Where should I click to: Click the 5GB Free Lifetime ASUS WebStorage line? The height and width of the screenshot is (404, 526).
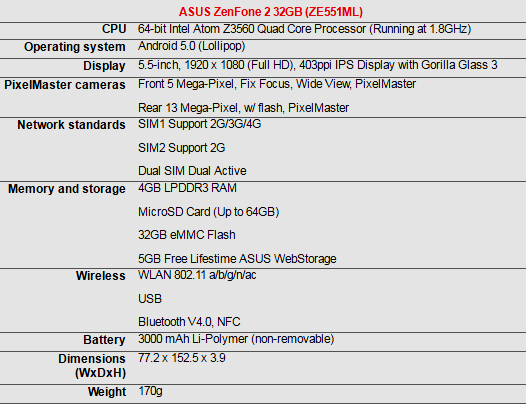[x=237, y=259]
